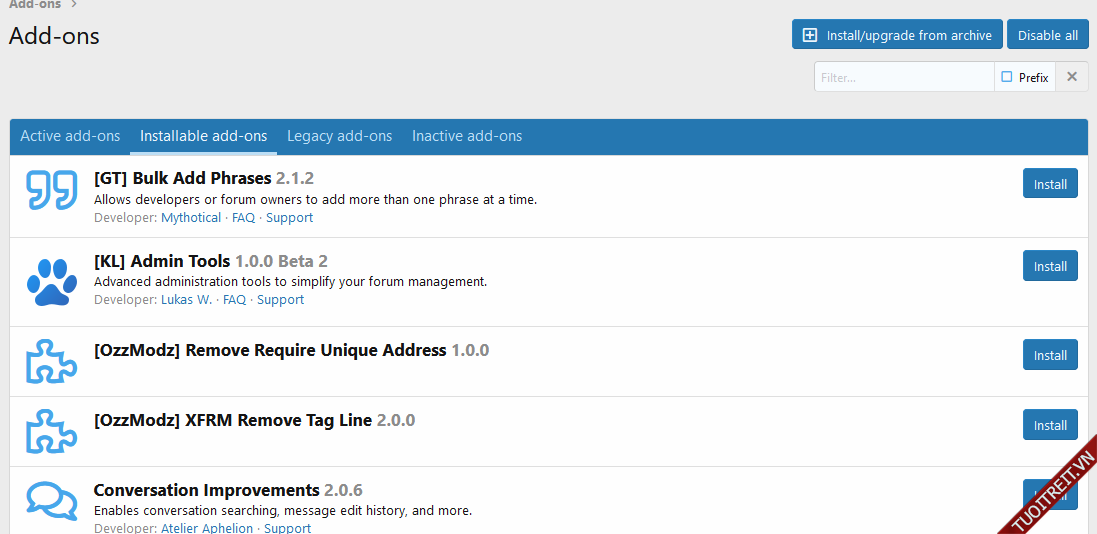Viewport: 1097px width, 534px height.
Task: Focus the Filter text field
Action: click(x=903, y=77)
